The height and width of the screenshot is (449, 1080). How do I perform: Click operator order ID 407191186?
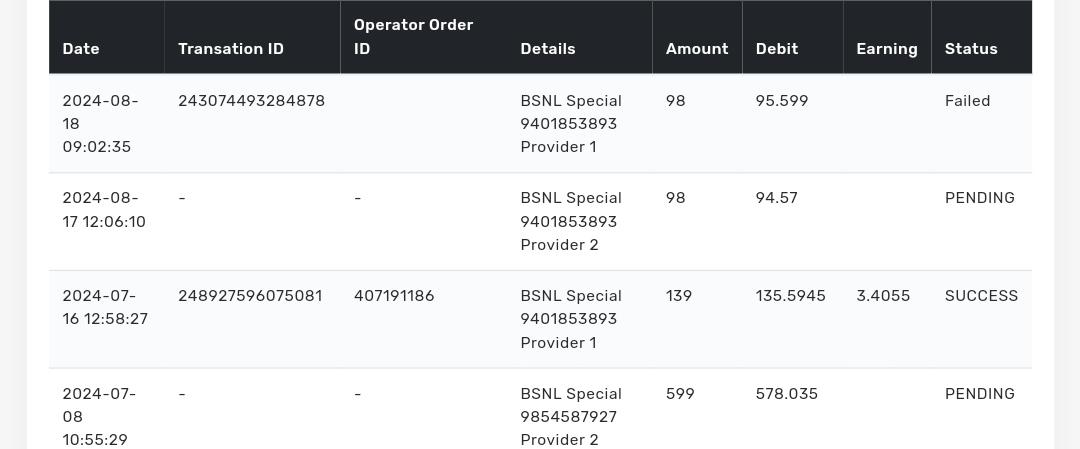[x=394, y=296]
